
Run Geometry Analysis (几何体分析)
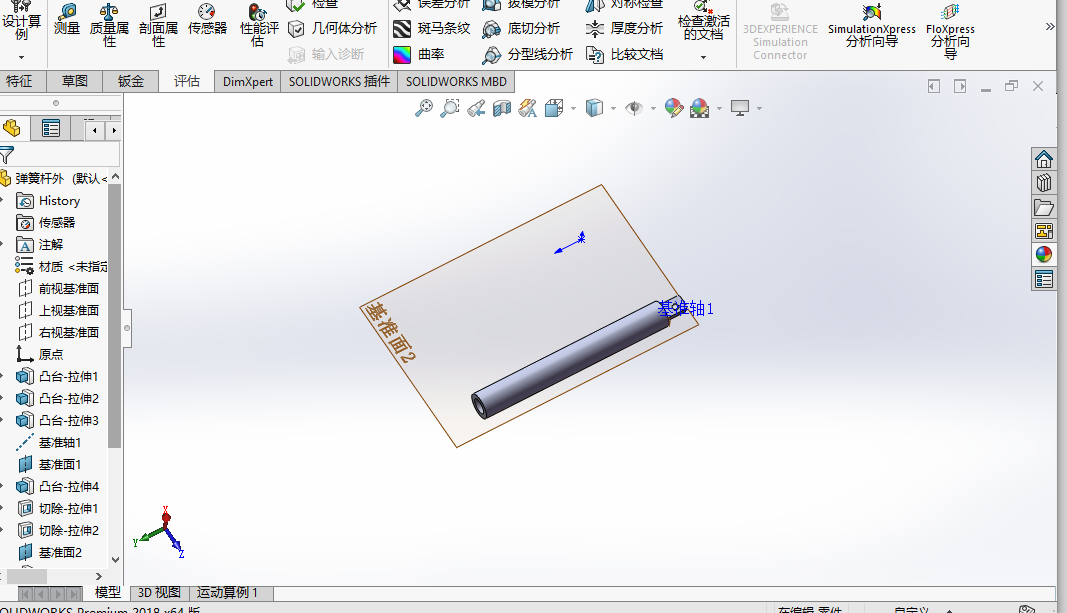click(x=332, y=29)
